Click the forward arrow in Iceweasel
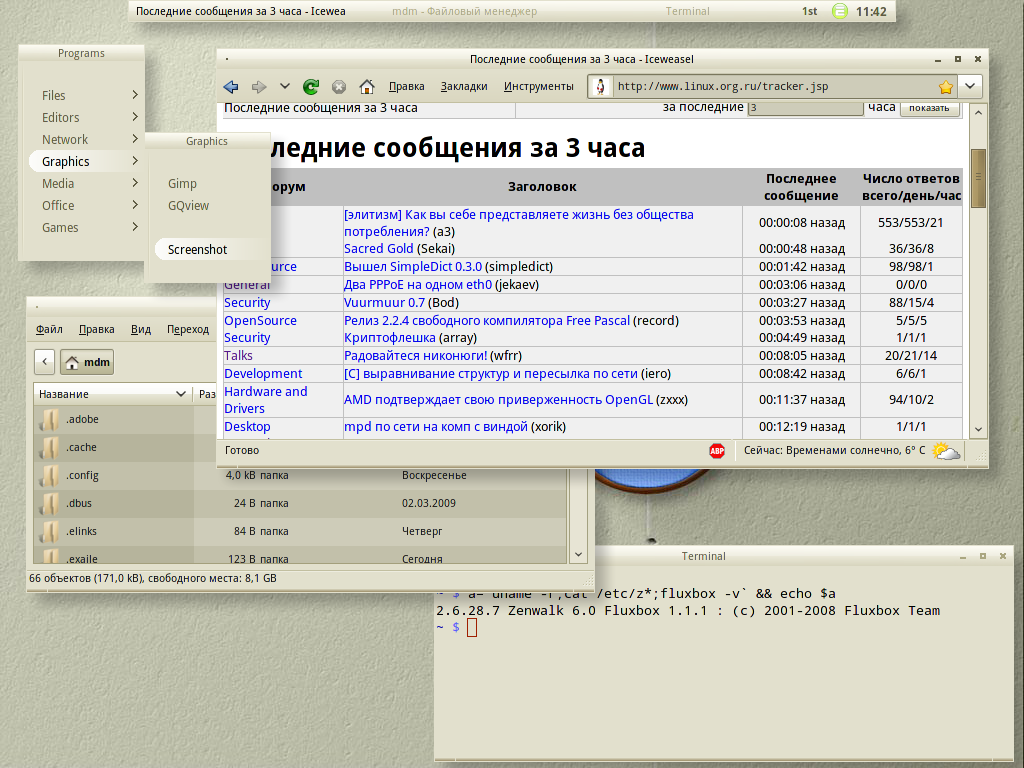Screen dimensions: 1024x768 (259, 86)
